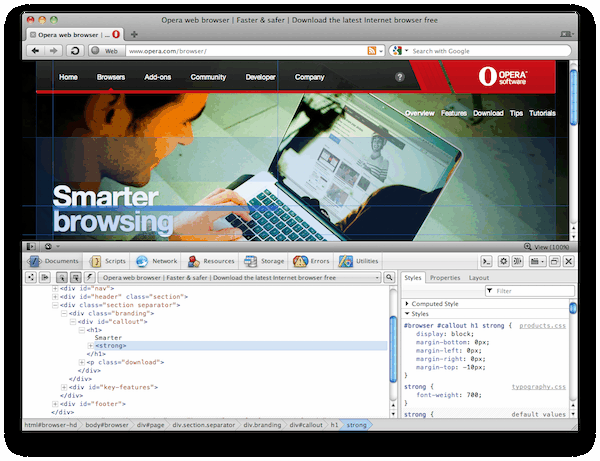Image resolution: width=600 pixels, height=461 pixels.
Task: Click the closed tabs trash icon at right
Action: point(566,34)
